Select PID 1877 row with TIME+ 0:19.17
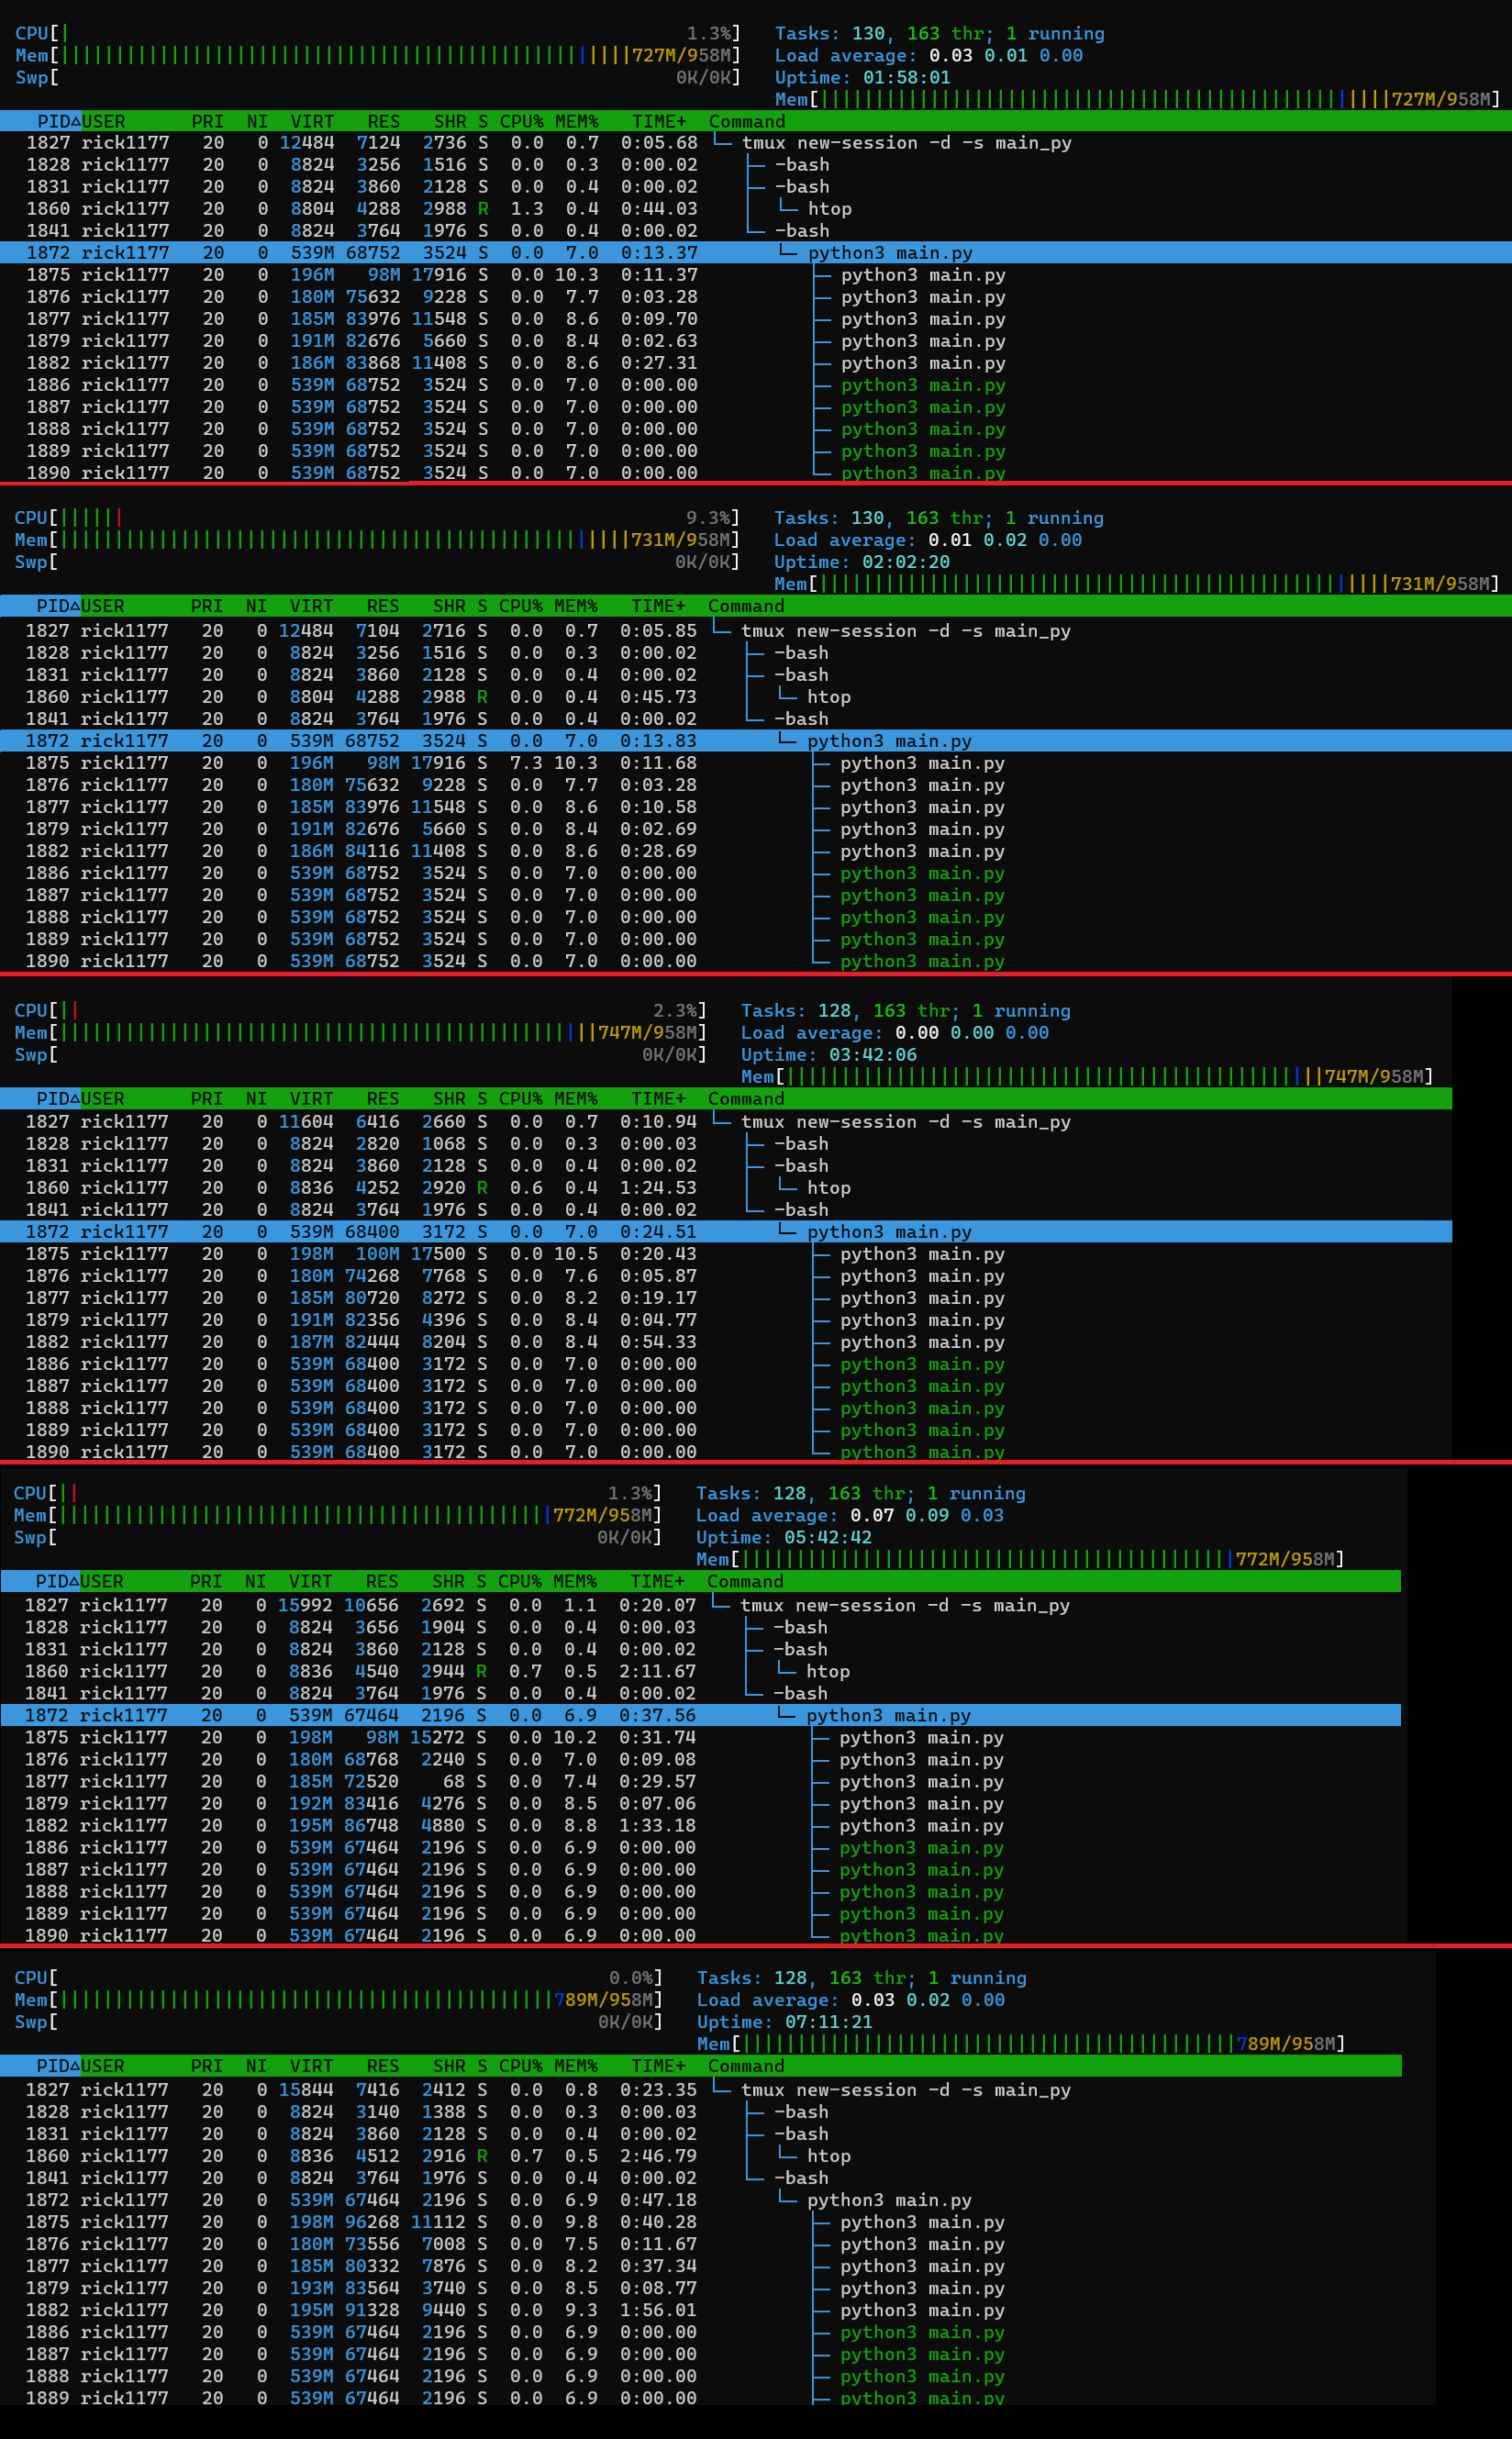The image size is (1512, 2439). [x=726, y=1298]
